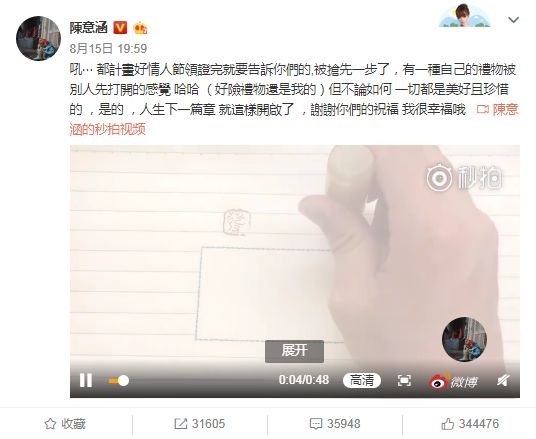Click the post timestamp 8月15日 19:59

click(x=108, y=49)
